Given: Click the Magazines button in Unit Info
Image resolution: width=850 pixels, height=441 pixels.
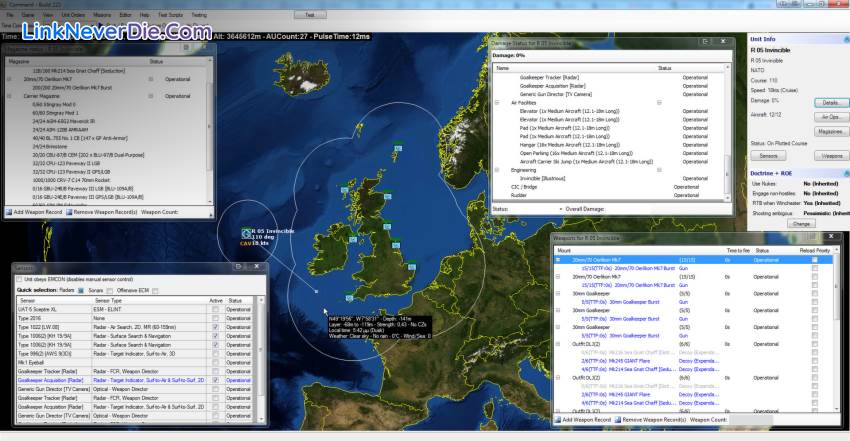Looking at the screenshot, I should (x=830, y=132).
